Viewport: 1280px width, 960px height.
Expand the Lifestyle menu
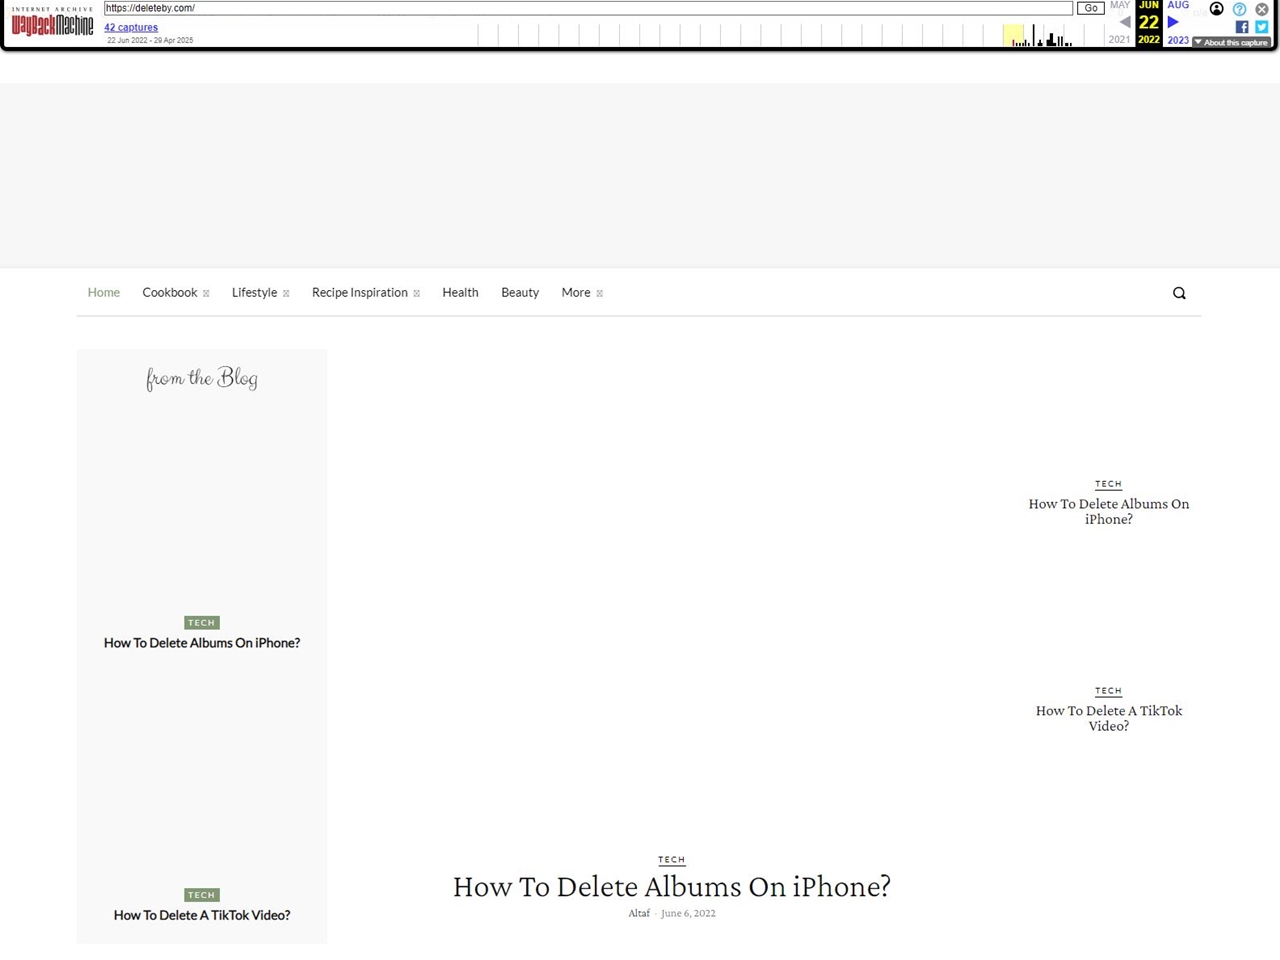260,293
